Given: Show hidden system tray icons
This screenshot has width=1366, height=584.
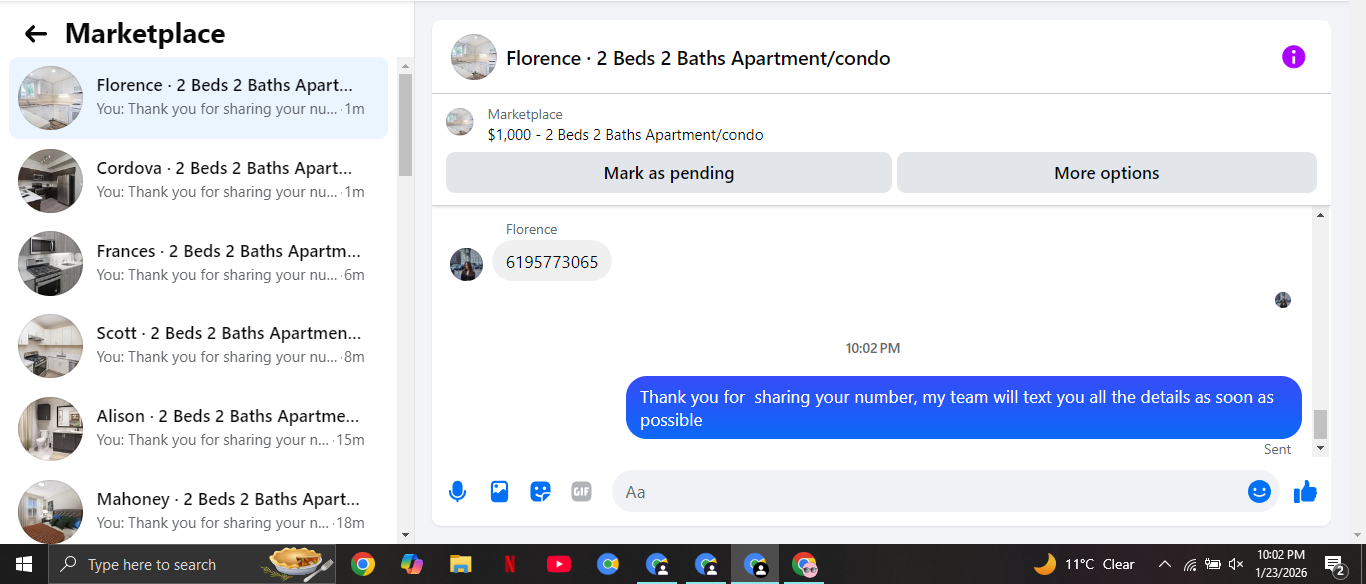Looking at the screenshot, I should 1164,564.
